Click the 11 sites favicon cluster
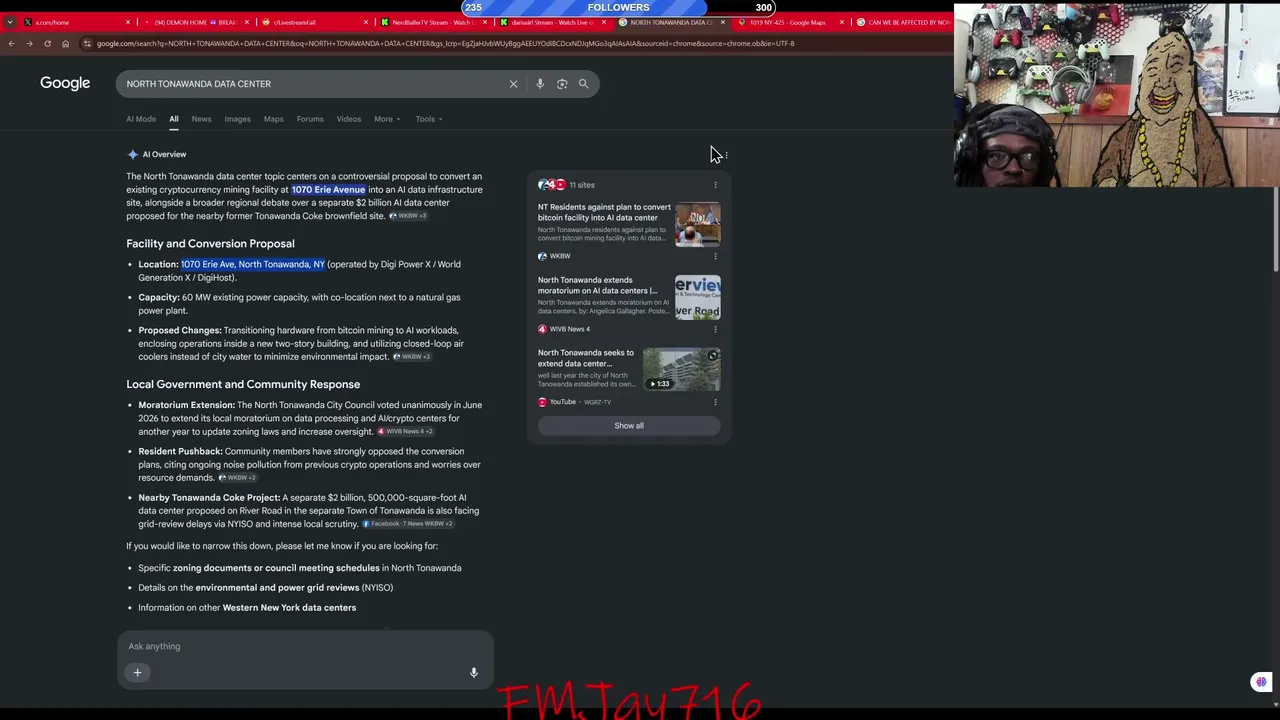The width and height of the screenshot is (1280, 720). pos(552,185)
